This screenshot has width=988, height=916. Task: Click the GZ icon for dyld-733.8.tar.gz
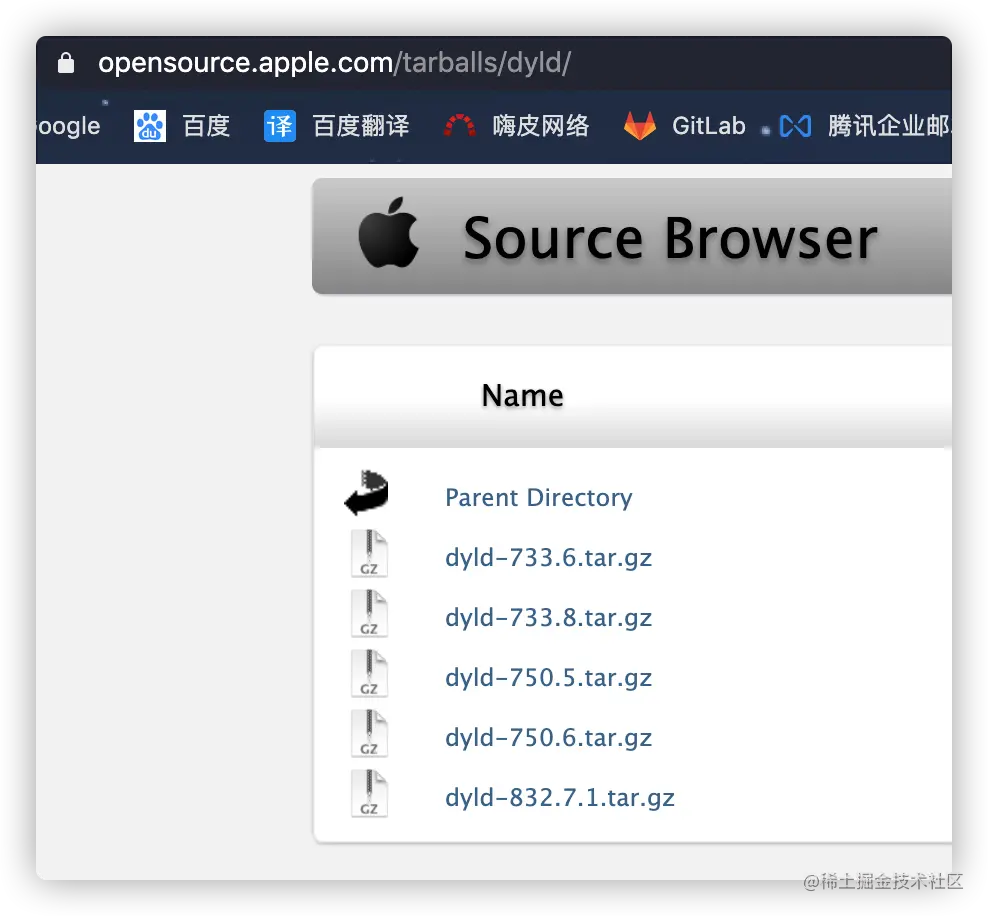click(369, 613)
